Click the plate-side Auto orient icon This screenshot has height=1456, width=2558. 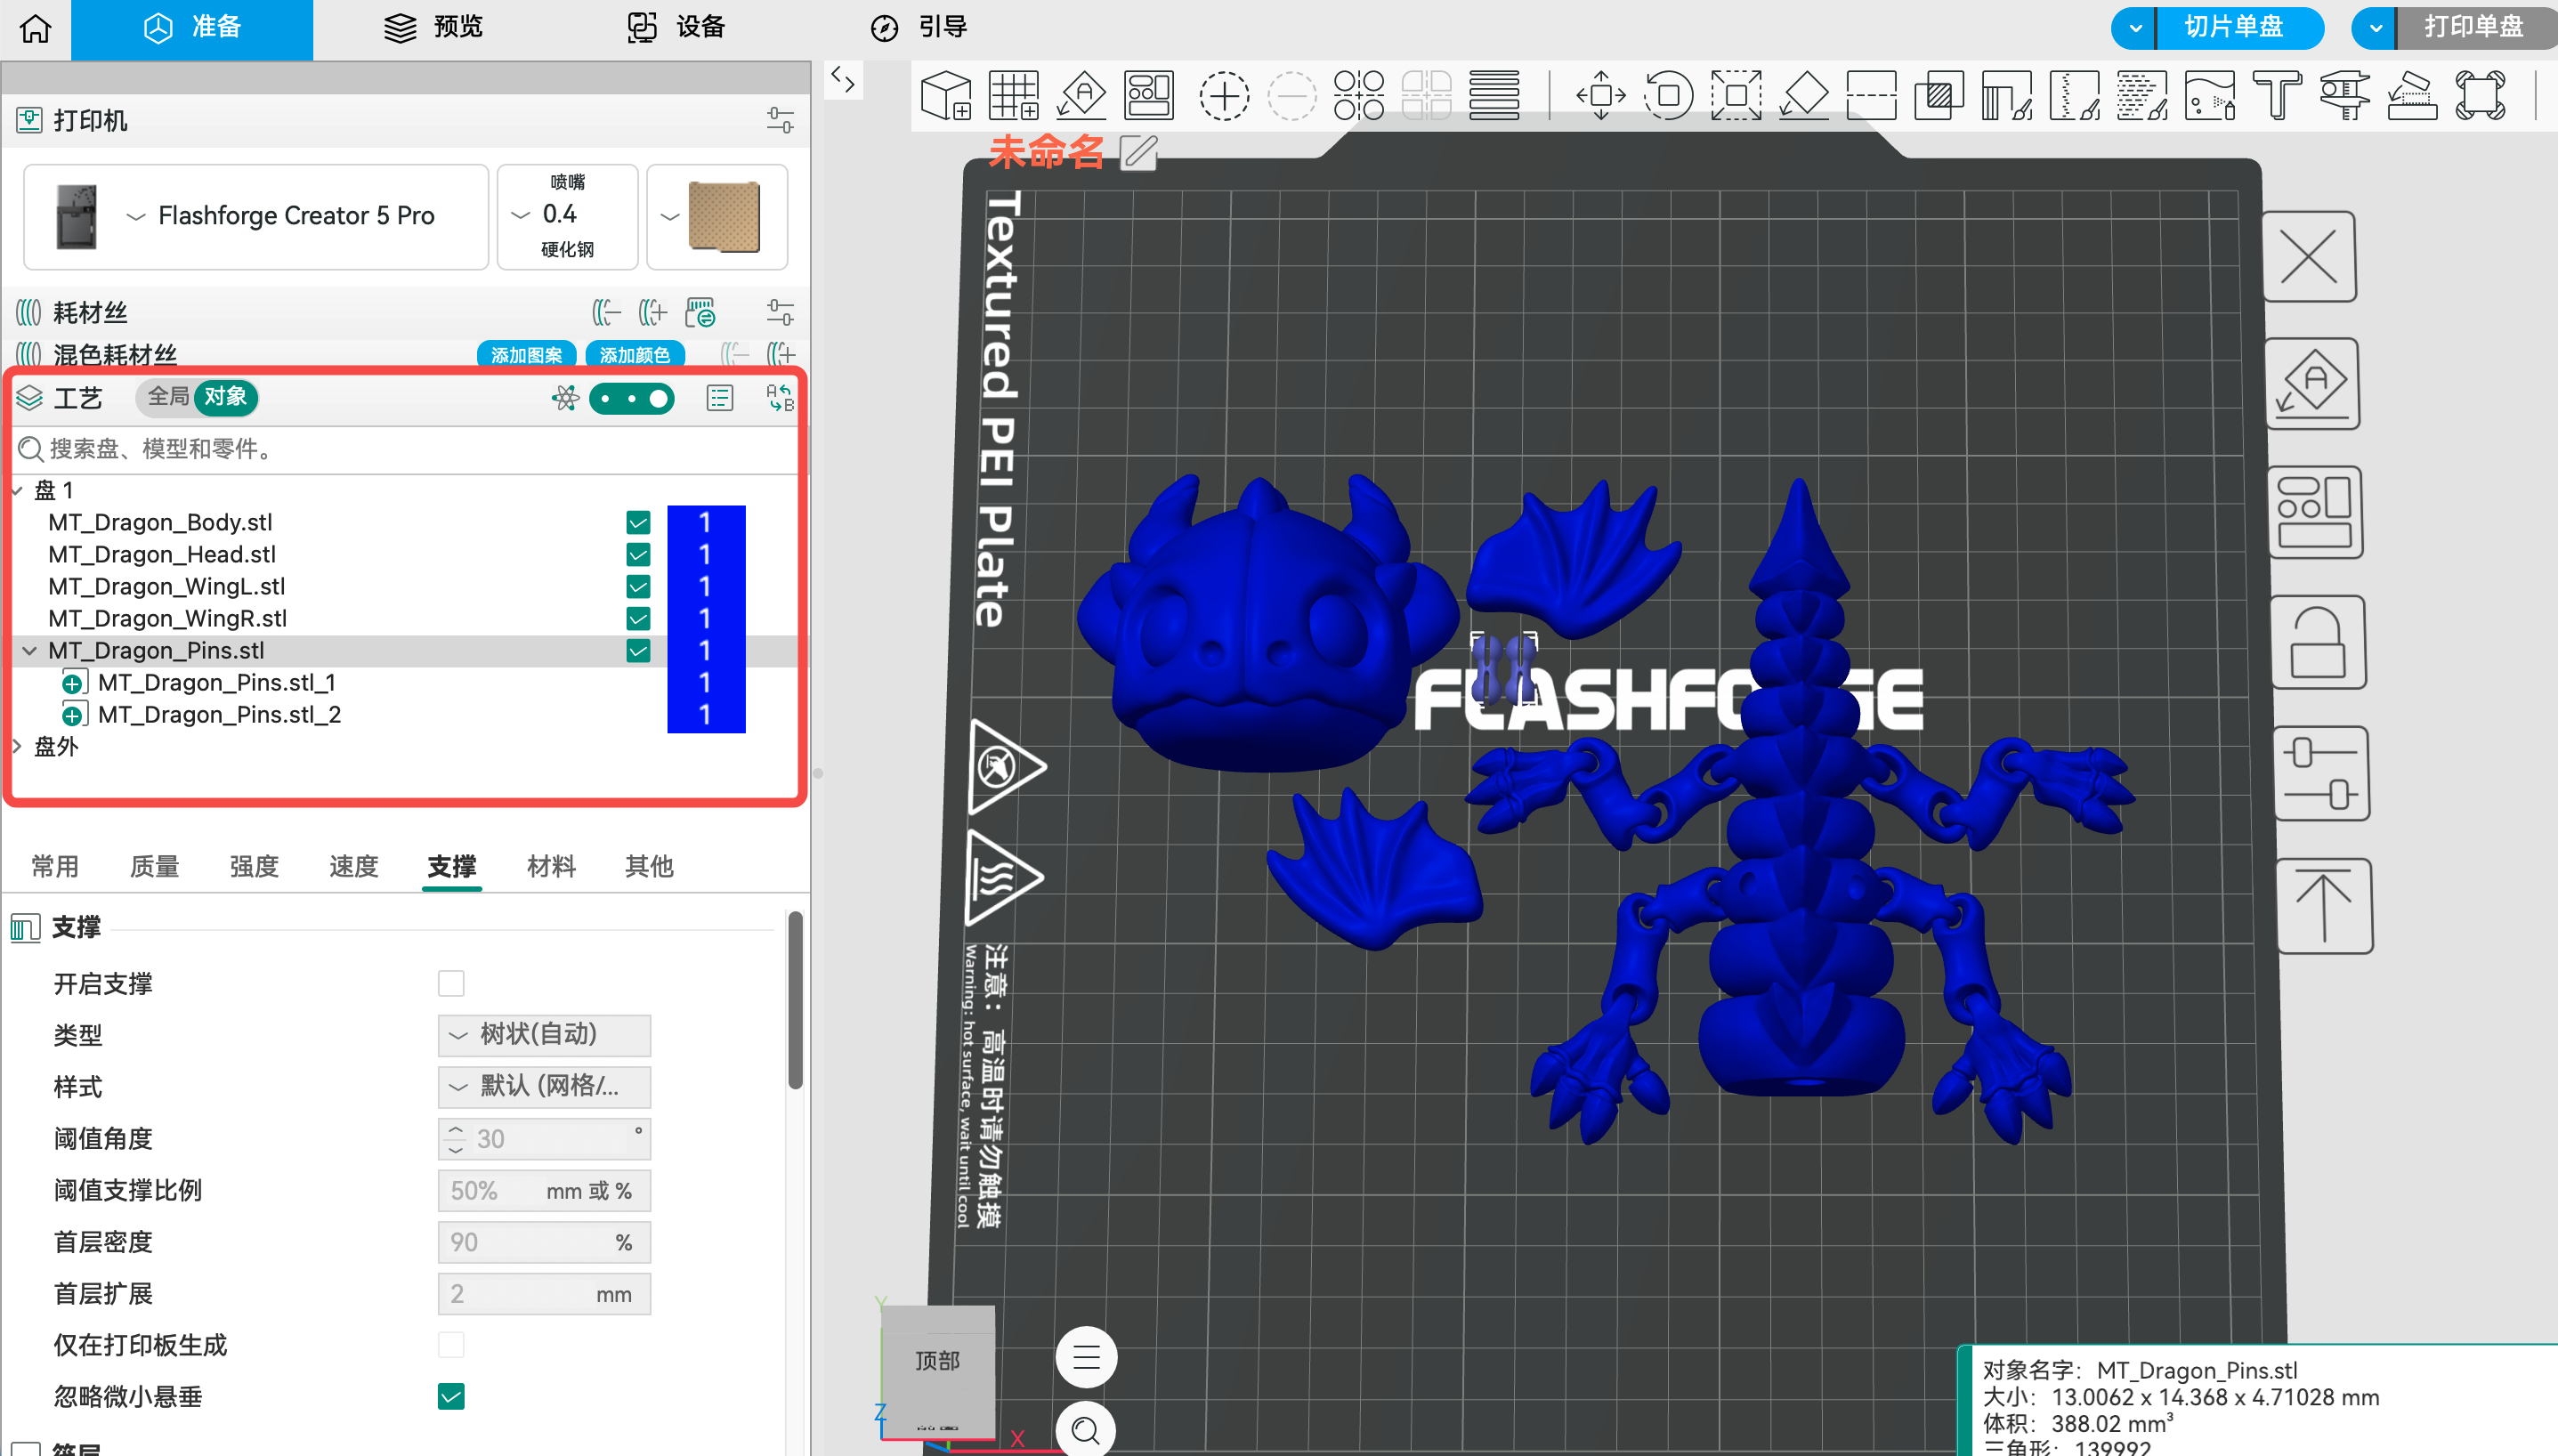coord(2312,384)
